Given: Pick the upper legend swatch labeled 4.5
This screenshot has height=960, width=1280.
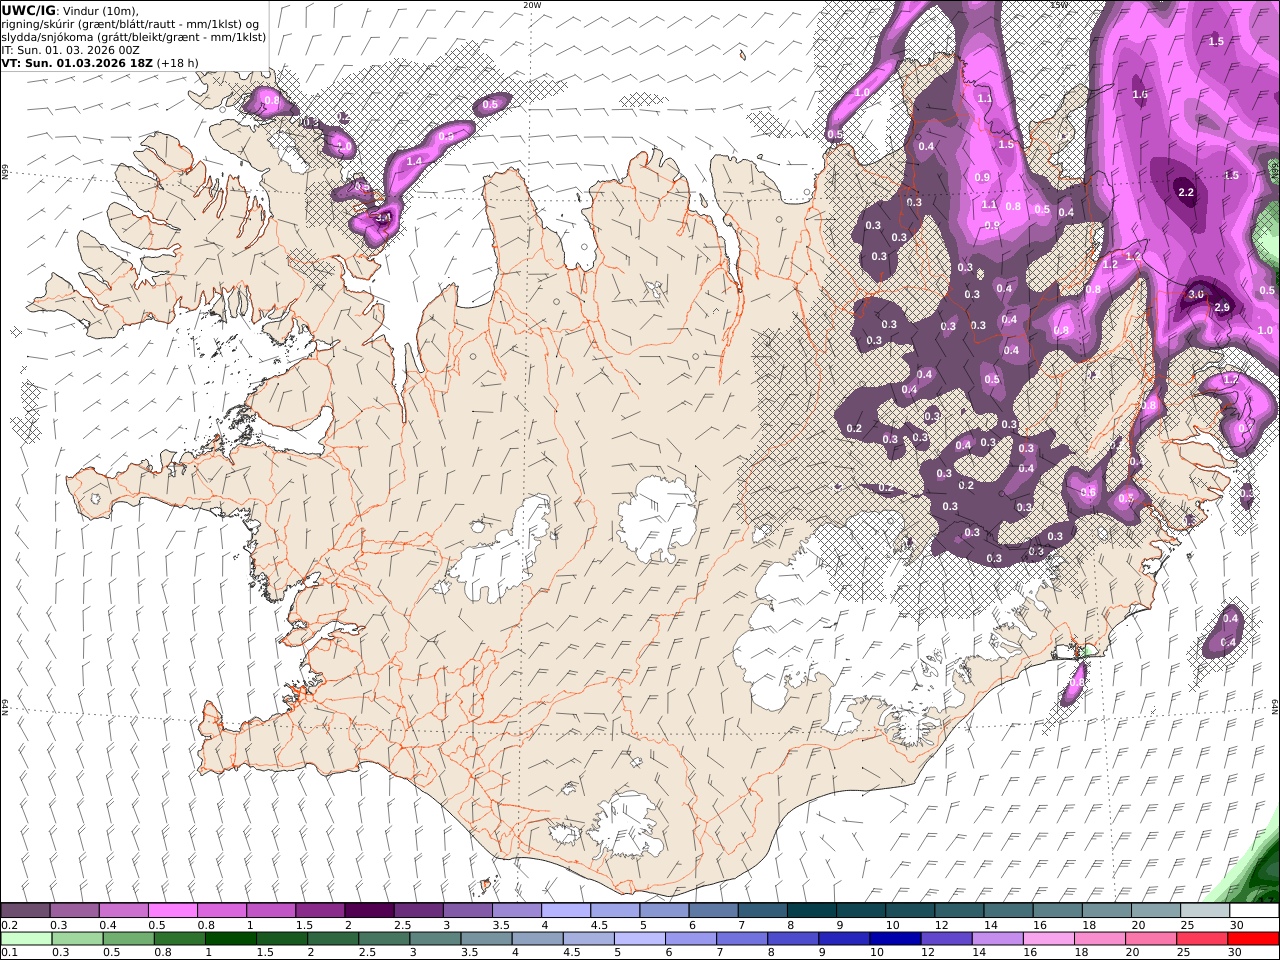Looking at the screenshot, I should tap(614, 910).
